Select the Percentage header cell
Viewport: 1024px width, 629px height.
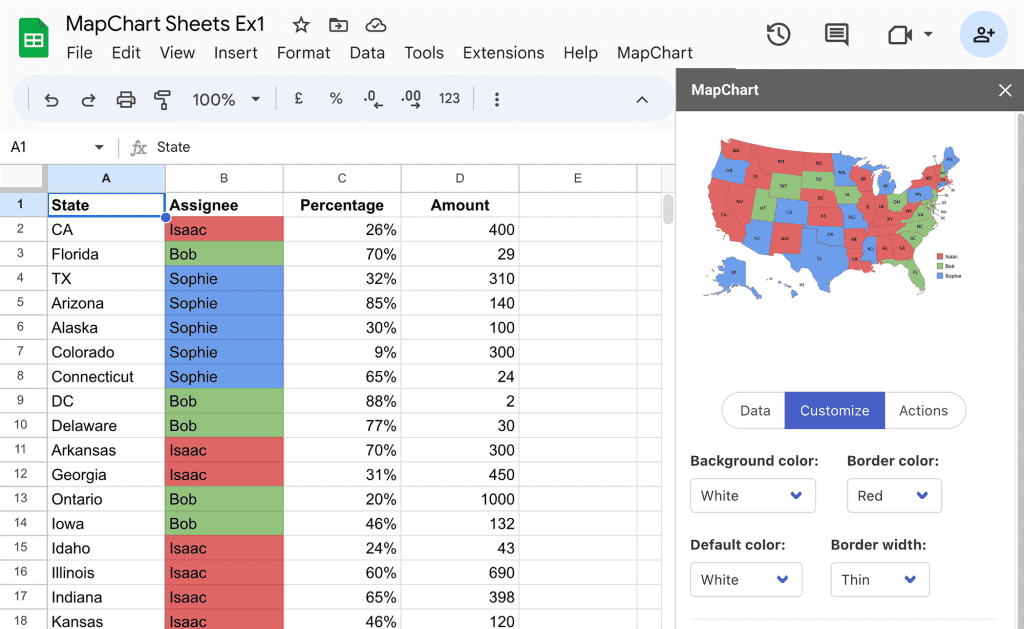pos(342,205)
